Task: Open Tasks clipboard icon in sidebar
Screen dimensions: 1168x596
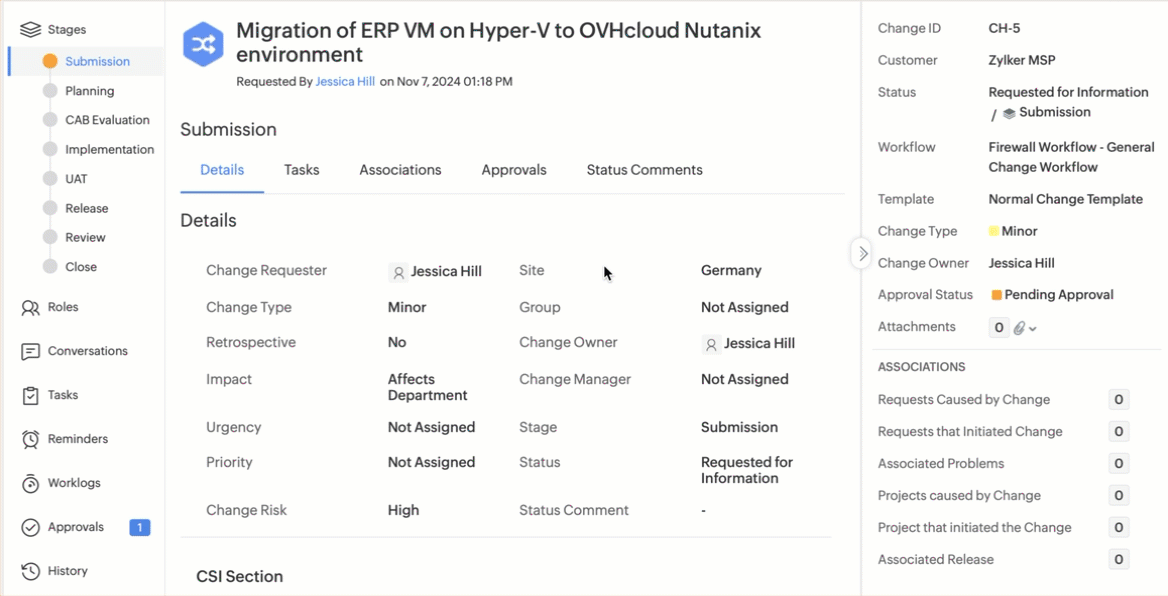Action: [30, 396]
